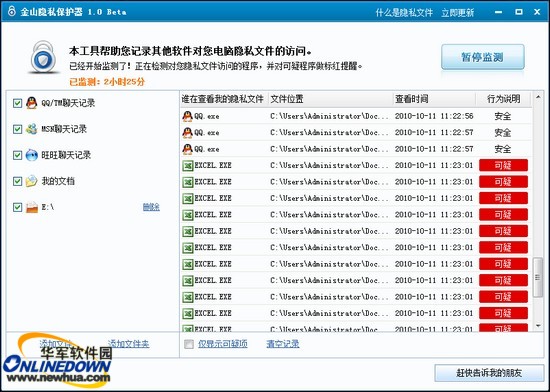Click the 添加文件夹 link

pos(128,344)
